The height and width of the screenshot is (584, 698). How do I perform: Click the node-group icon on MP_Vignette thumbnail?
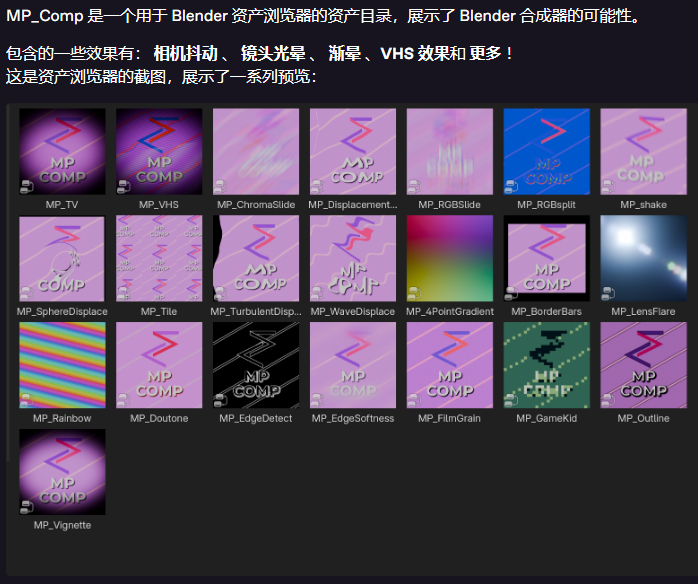(x=27, y=507)
